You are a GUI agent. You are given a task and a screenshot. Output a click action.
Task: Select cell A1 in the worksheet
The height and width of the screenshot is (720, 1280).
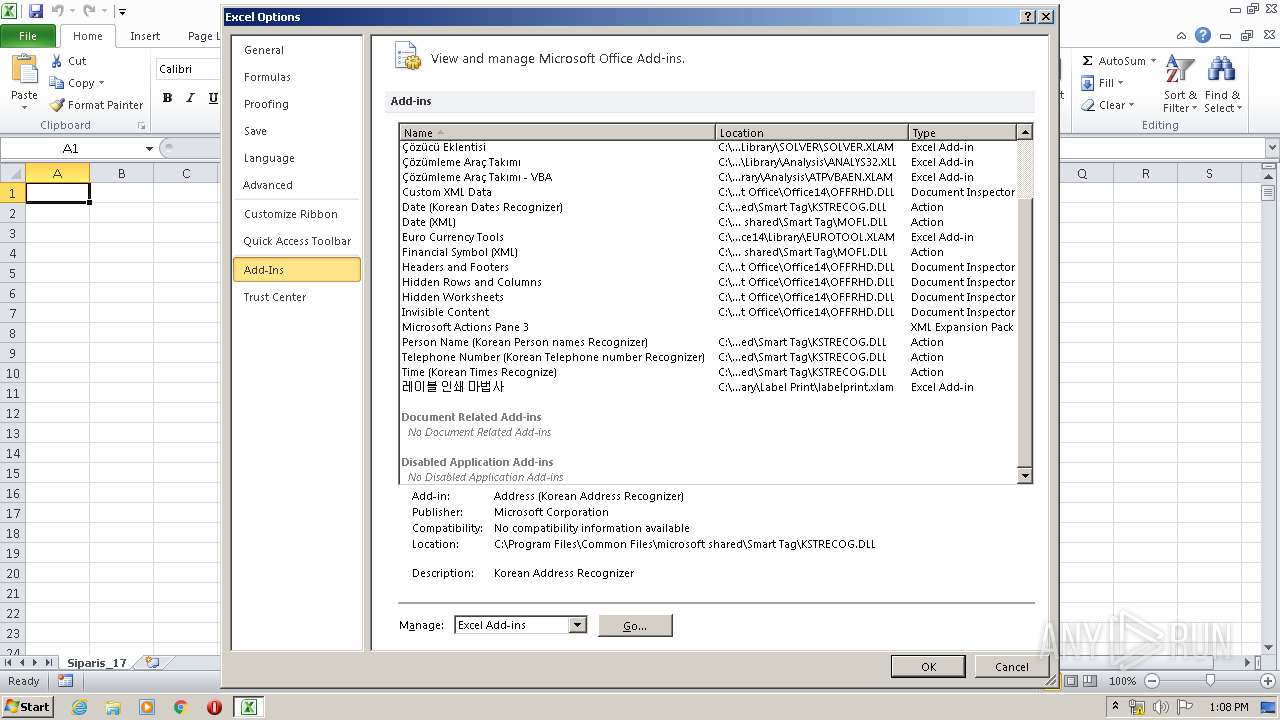coord(57,193)
